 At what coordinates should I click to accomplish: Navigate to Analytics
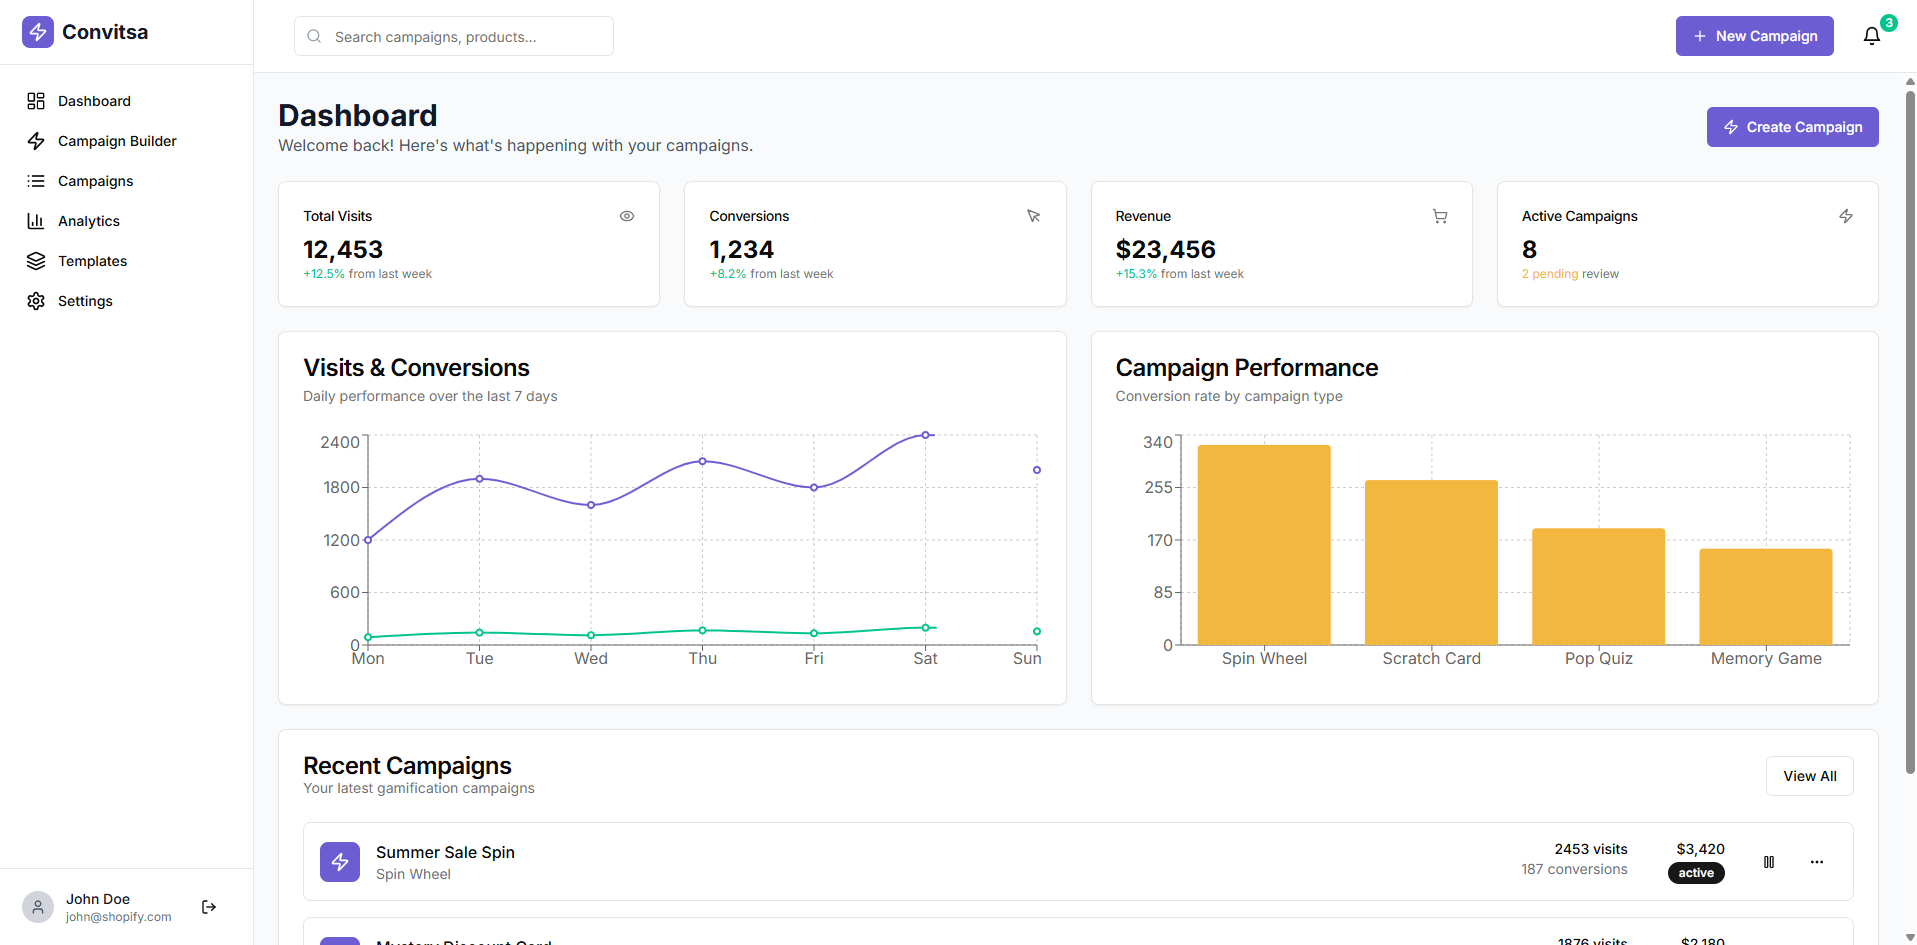click(126, 221)
